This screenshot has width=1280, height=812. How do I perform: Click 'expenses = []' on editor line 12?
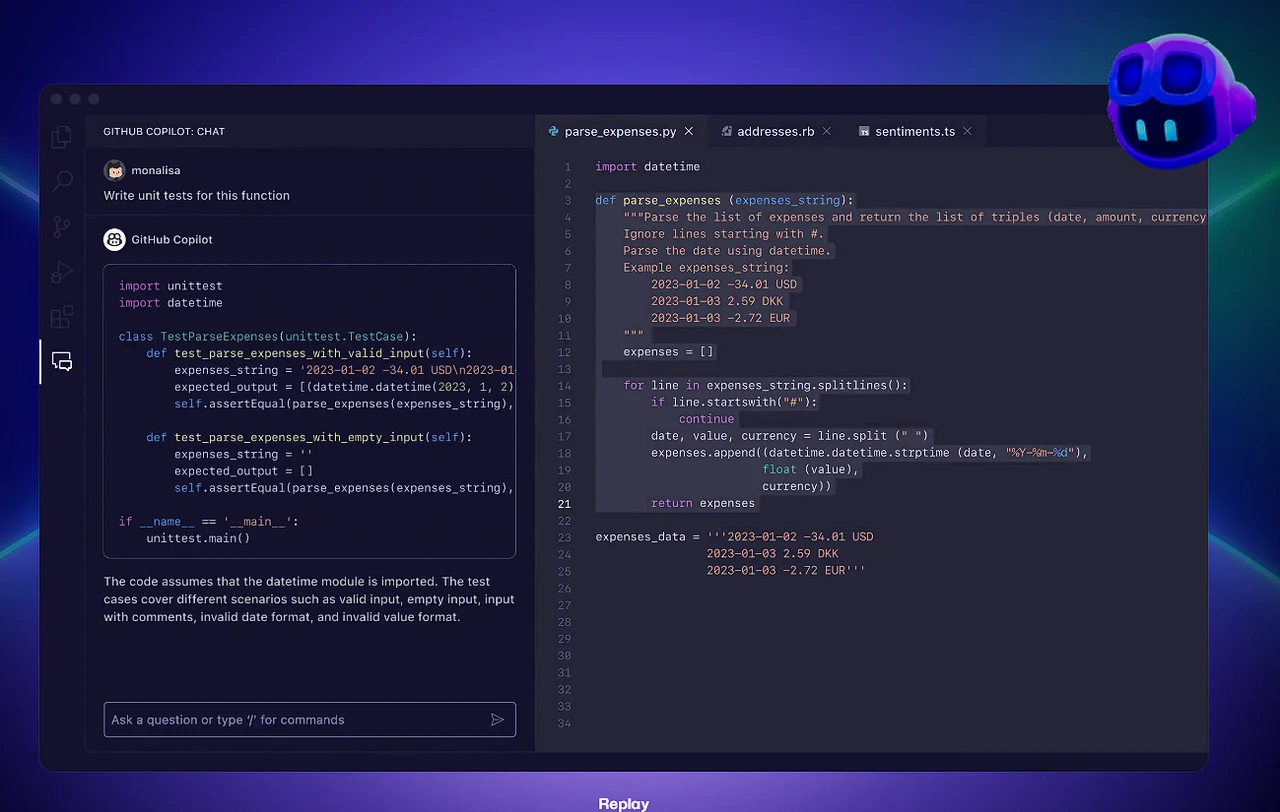(669, 352)
